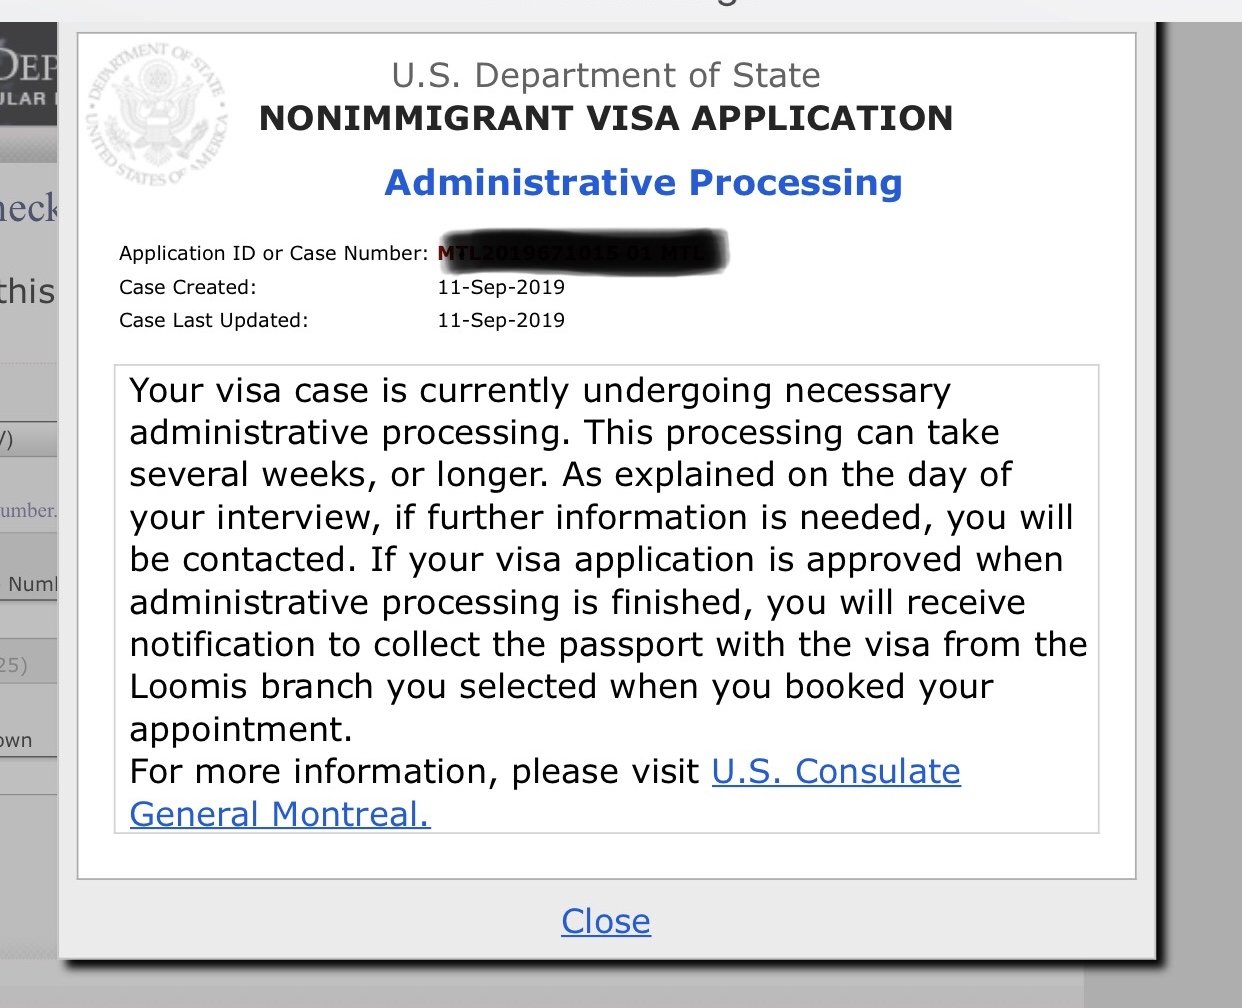This screenshot has height=1008, width=1242.
Task: Click the Case Created date 11-Sep-2019
Action: pyautogui.click(x=501, y=287)
